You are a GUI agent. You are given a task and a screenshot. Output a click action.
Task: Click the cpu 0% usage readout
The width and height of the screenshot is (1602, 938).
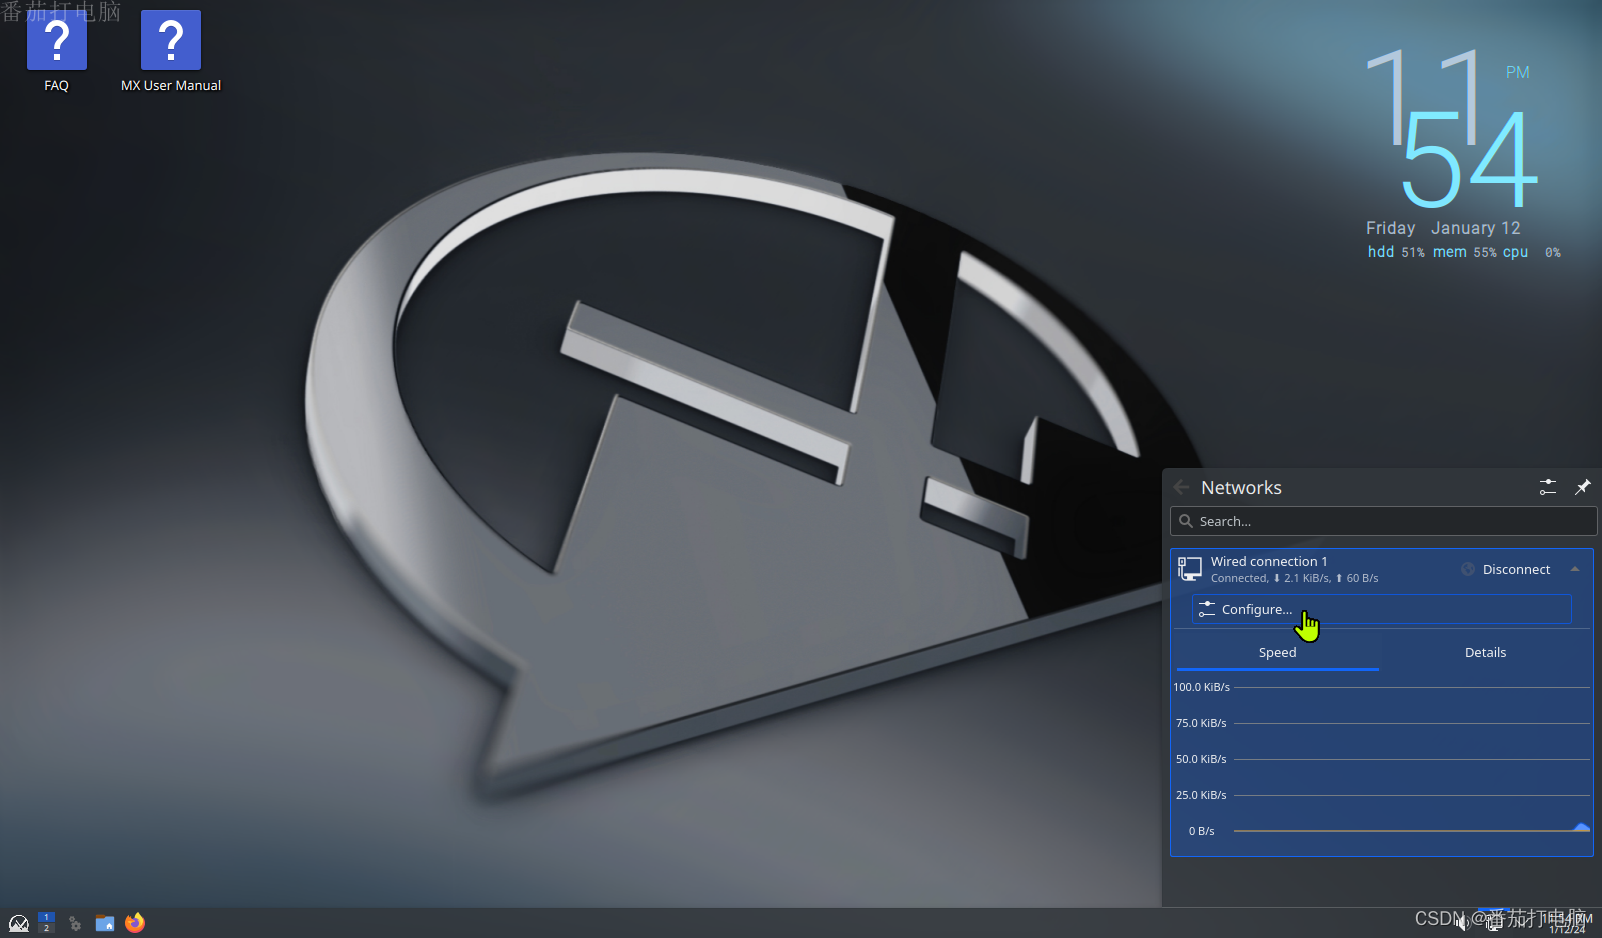tap(1531, 252)
